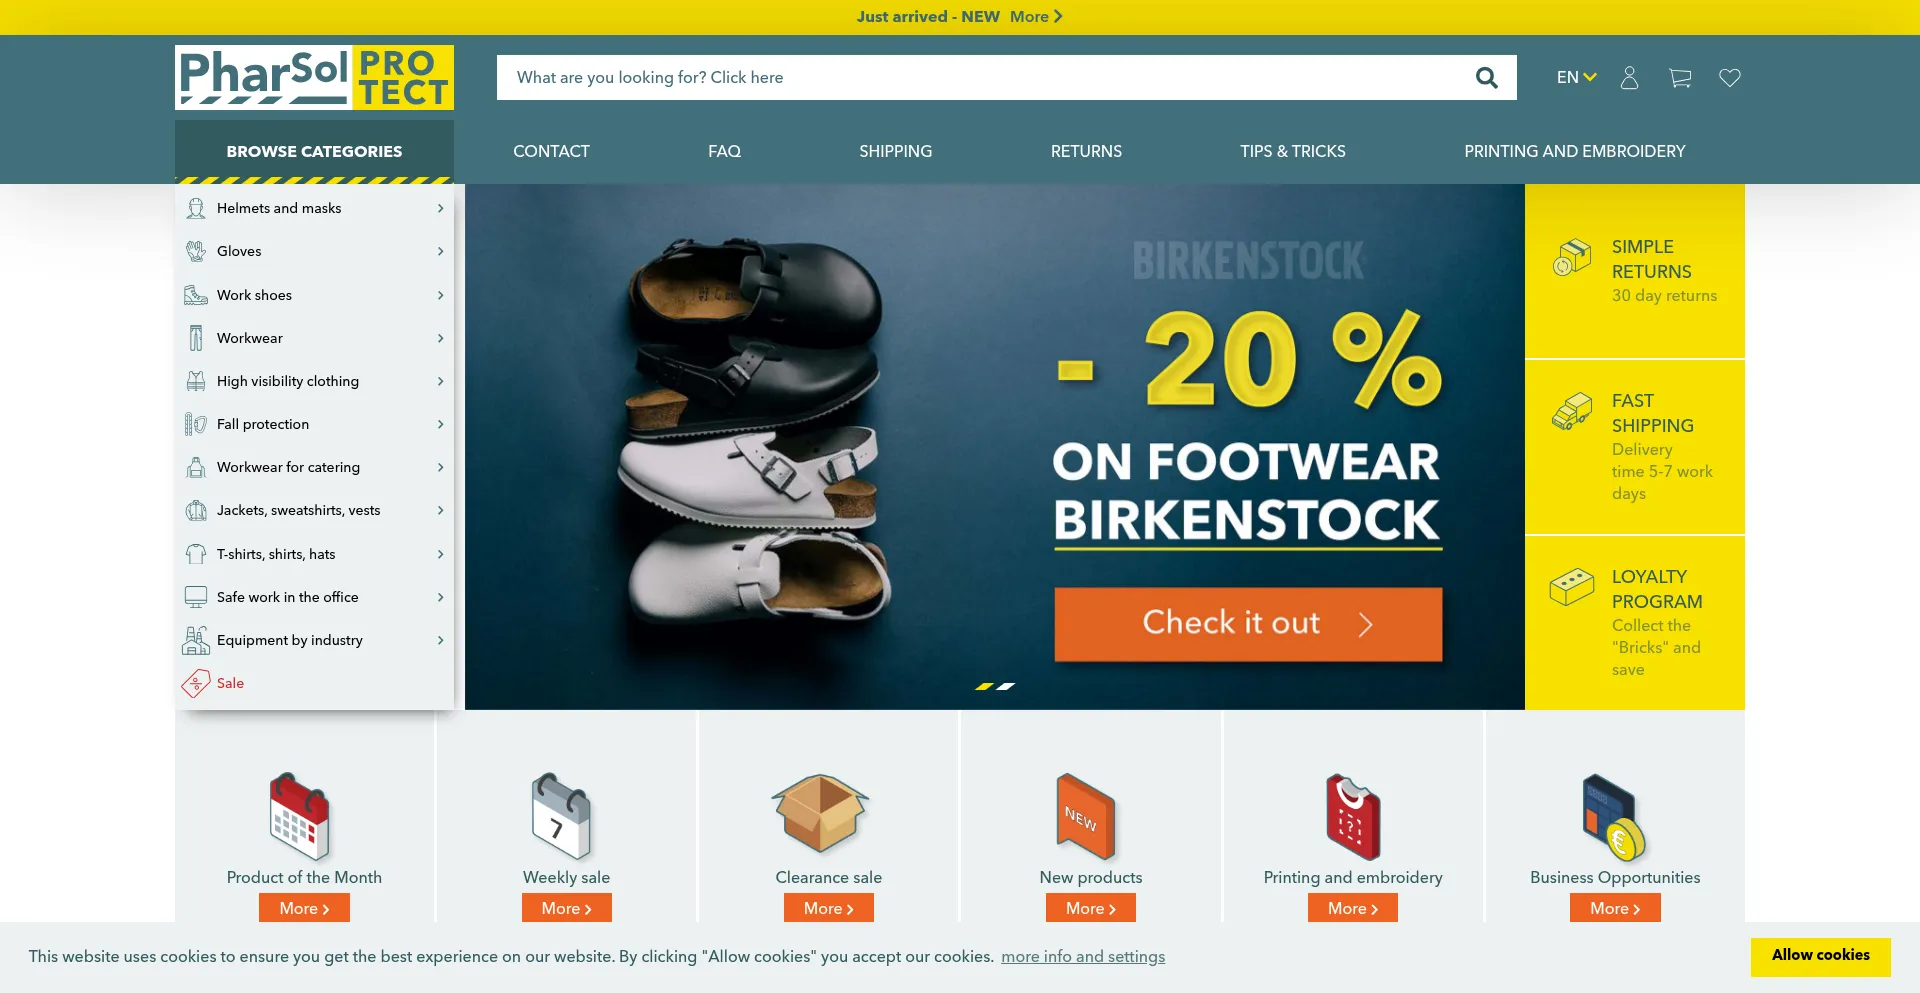This screenshot has height=993, width=1920.
Task: Open the EN language dropdown
Action: (x=1576, y=78)
